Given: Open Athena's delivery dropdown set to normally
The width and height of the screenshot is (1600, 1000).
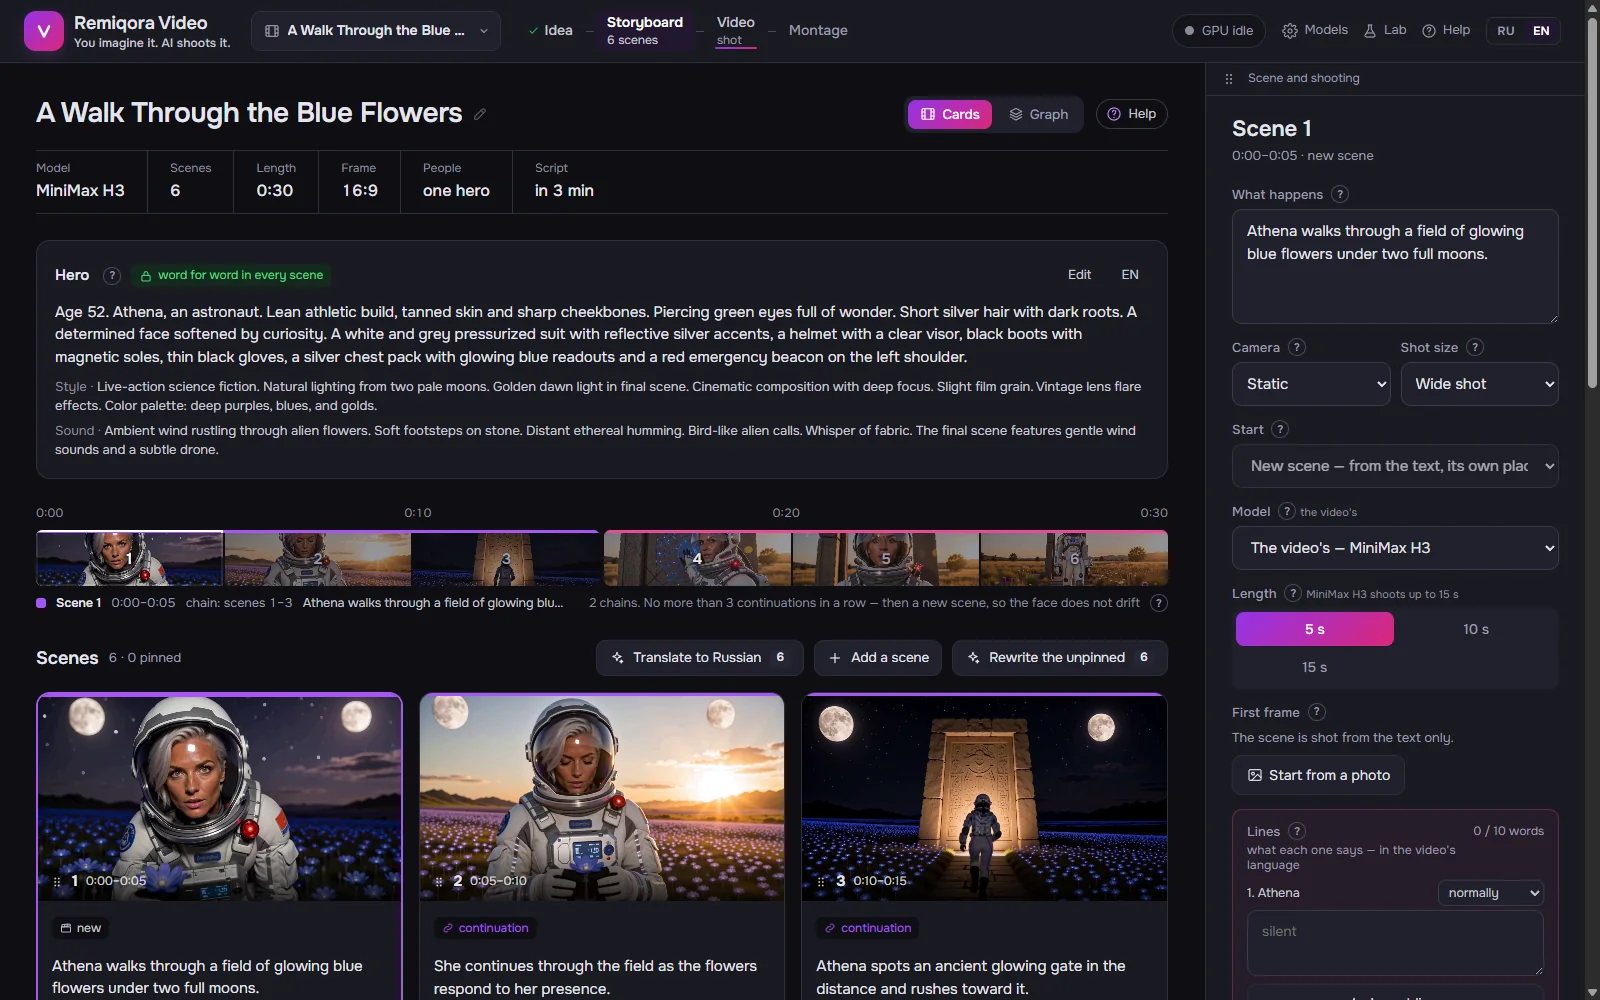Looking at the screenshot, I should [x=1491, y=893].
